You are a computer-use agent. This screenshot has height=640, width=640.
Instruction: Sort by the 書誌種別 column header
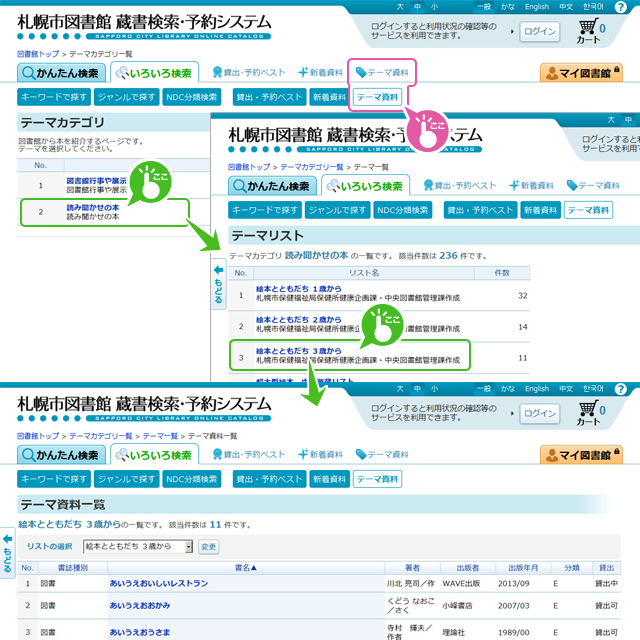point(73,568)
